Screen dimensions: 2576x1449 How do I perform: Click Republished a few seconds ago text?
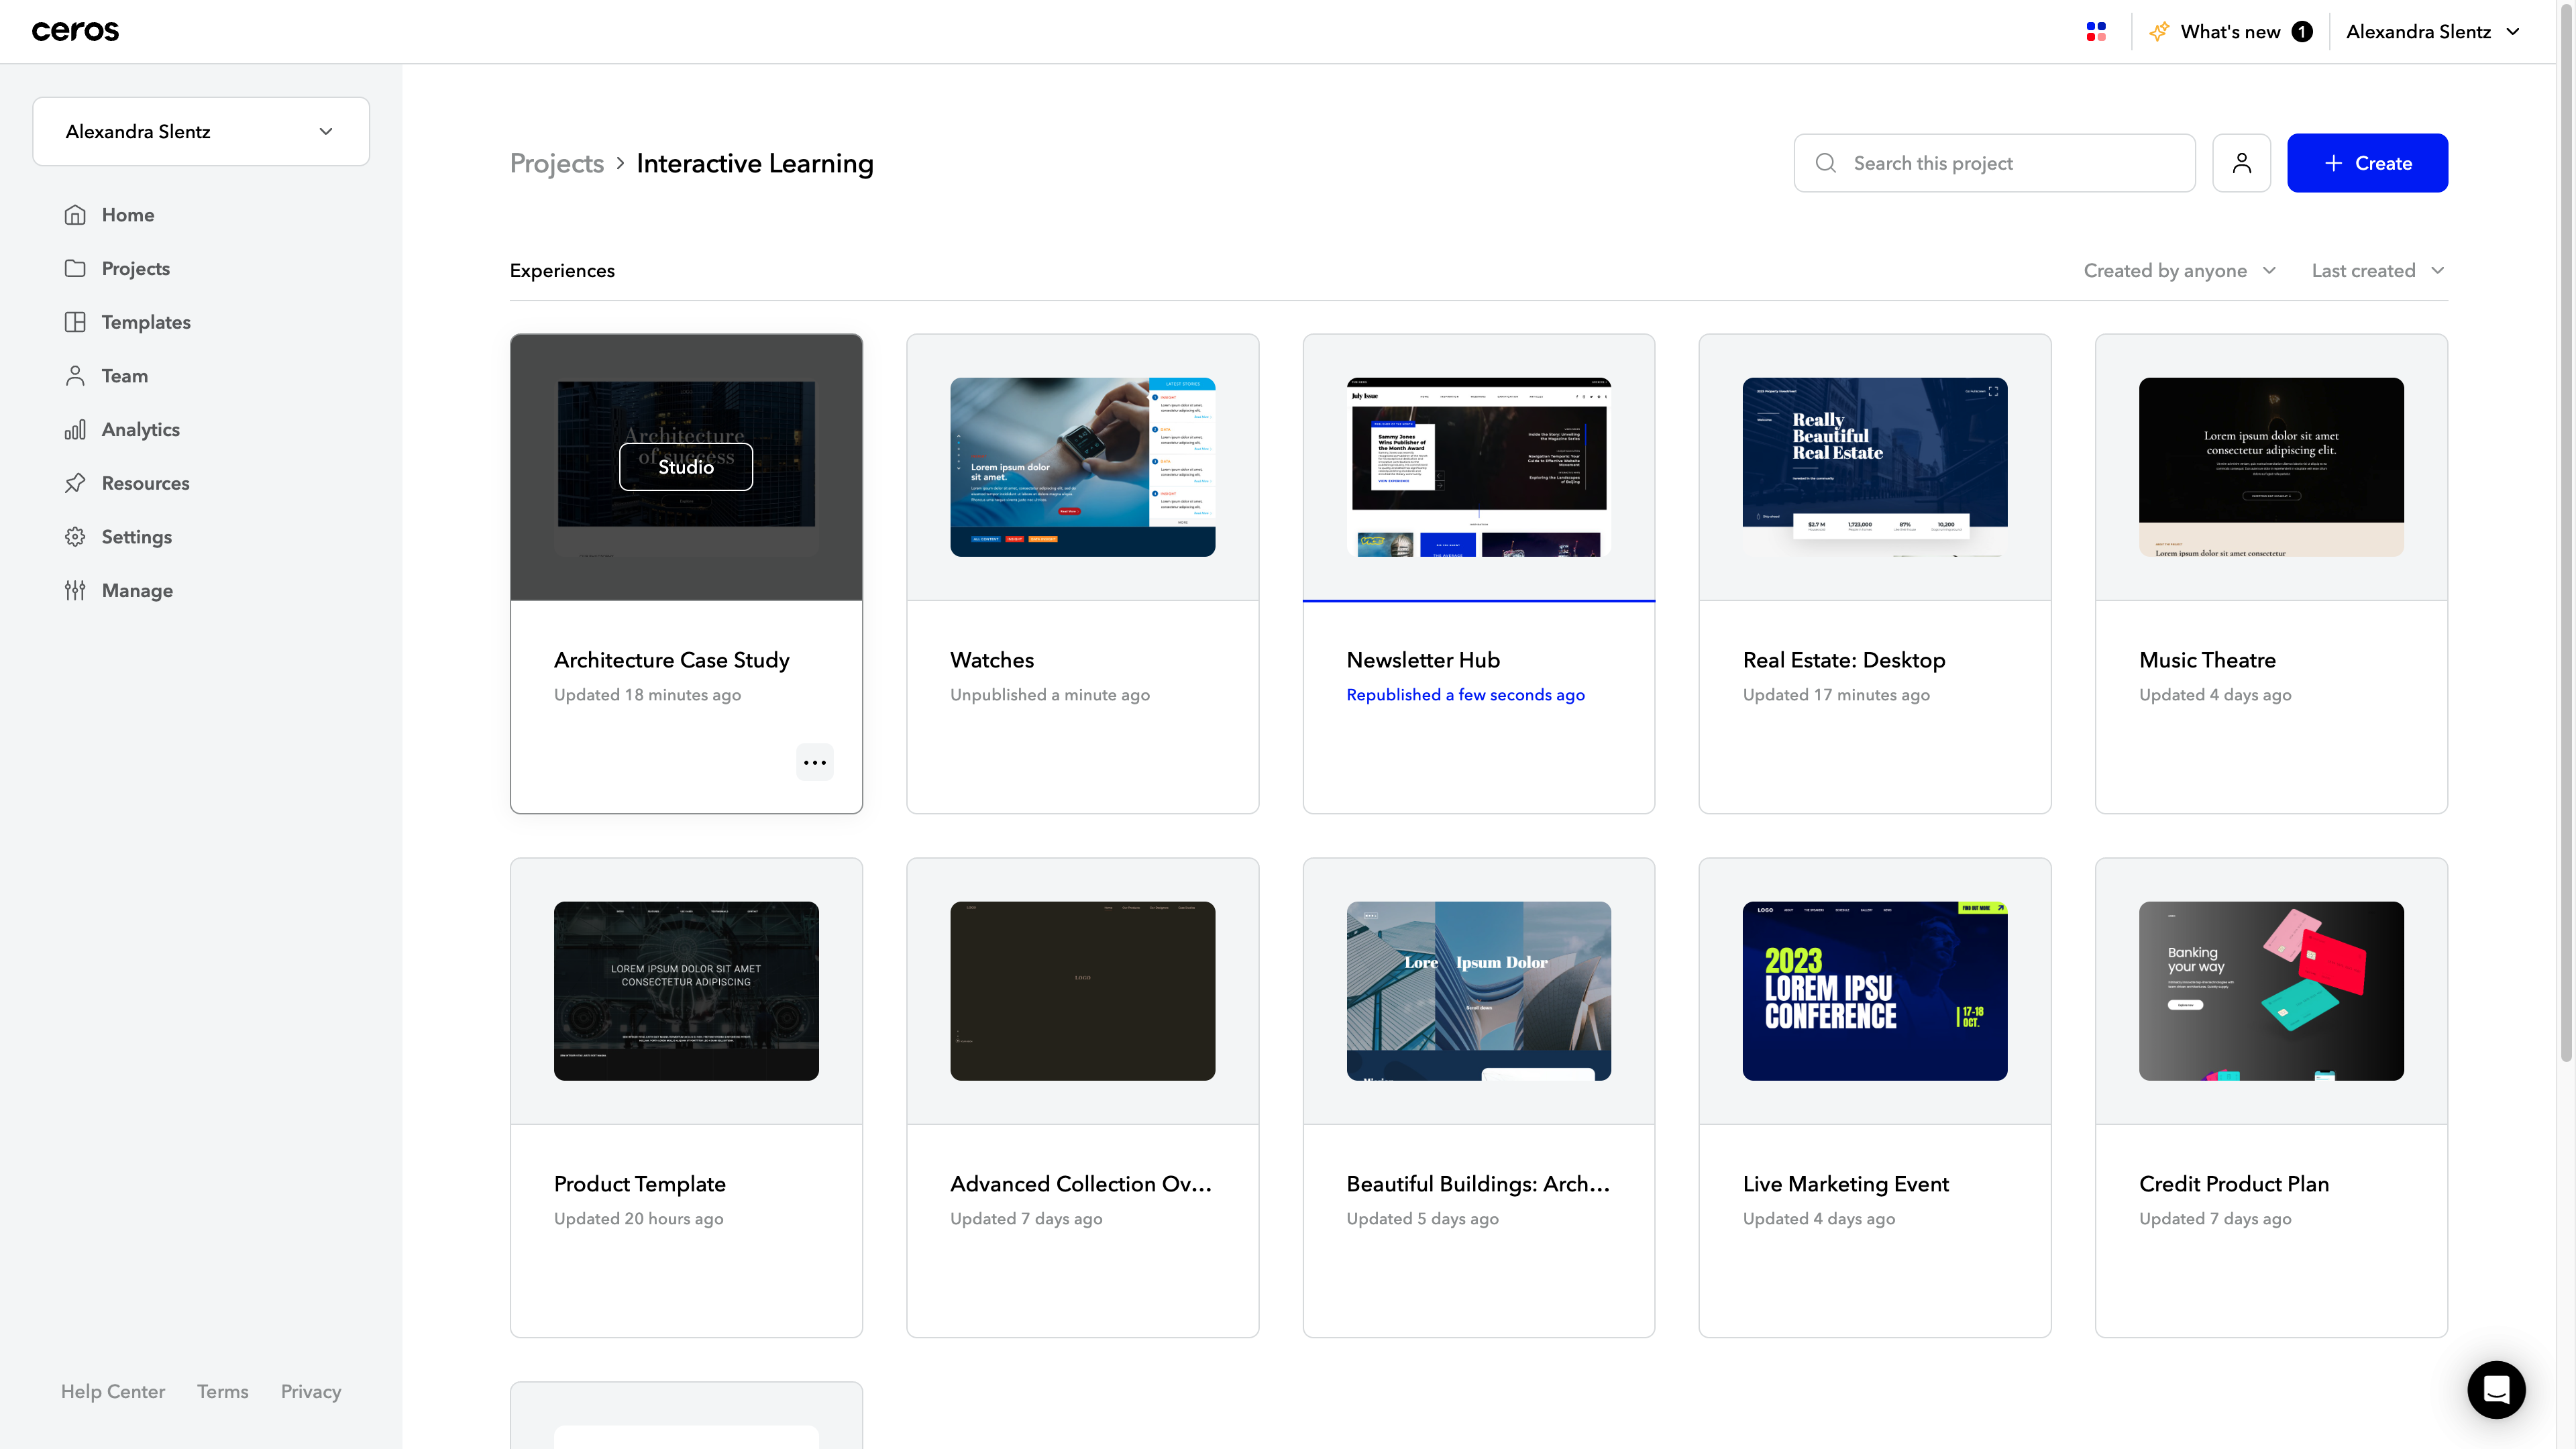tap(1465, 695)
